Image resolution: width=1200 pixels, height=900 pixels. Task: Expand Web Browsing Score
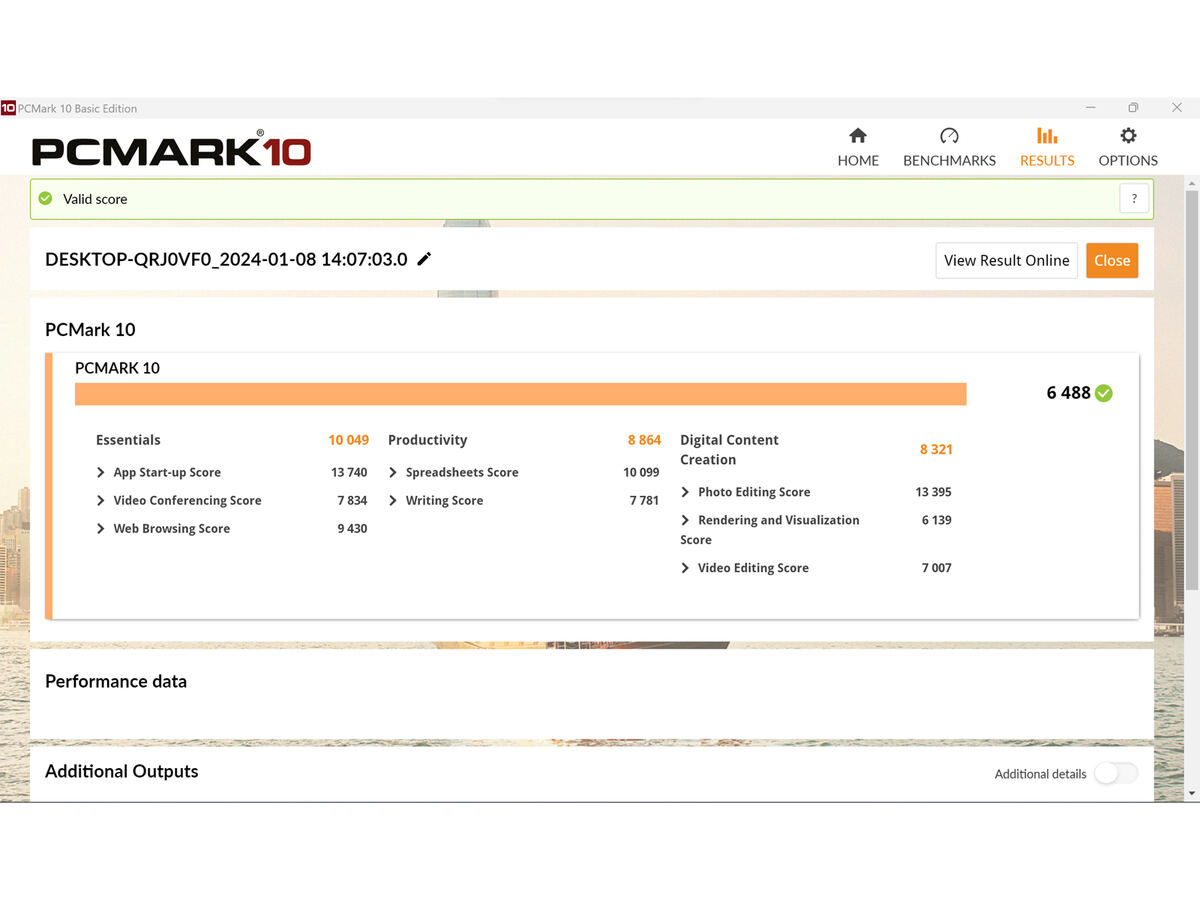click(x=100, y=528)
